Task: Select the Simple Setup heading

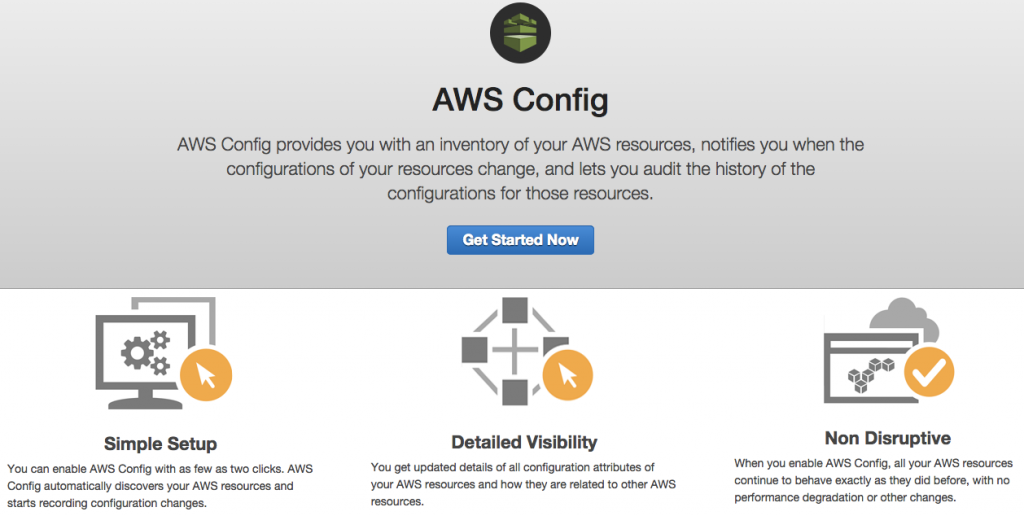Action: point(161,443)
